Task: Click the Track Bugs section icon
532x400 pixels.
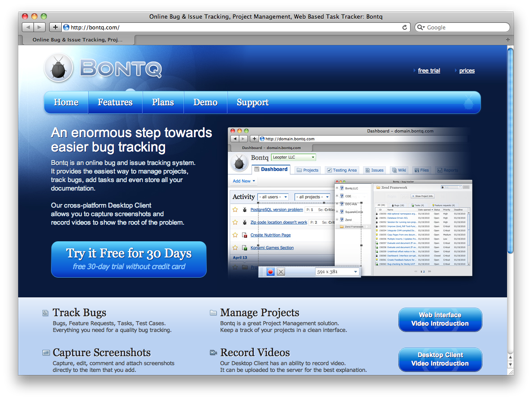Action: click(x=45, y=313)
